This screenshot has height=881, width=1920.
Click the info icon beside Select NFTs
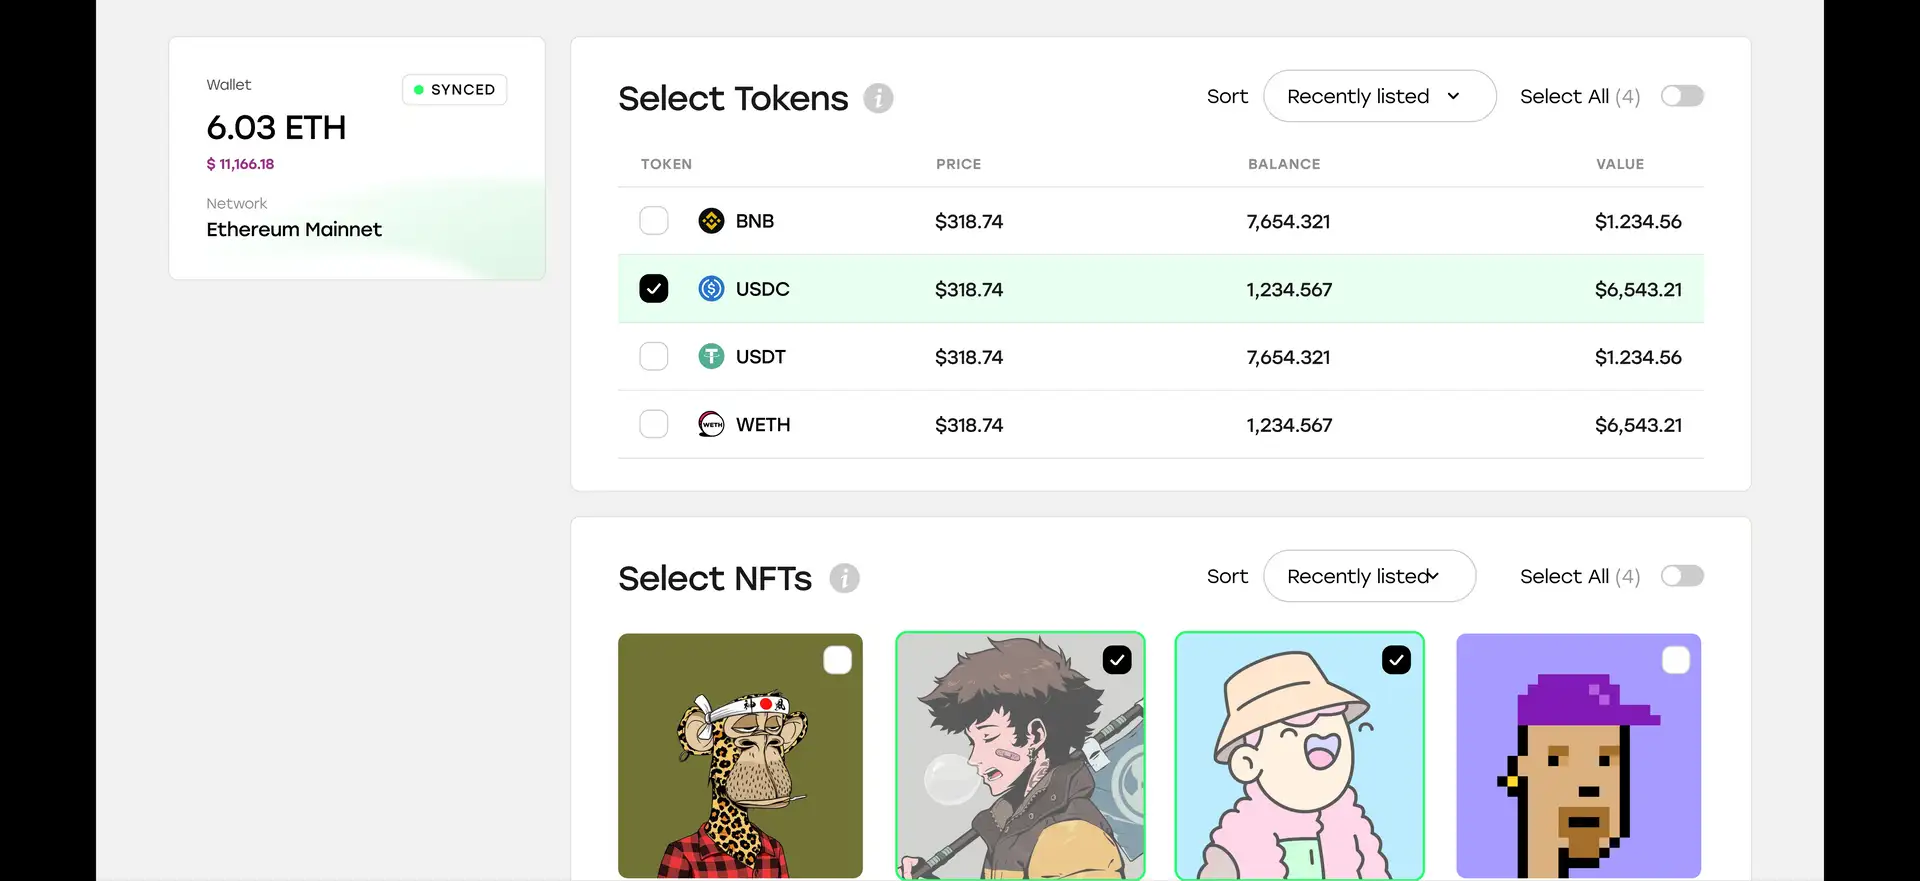point(844,578)
